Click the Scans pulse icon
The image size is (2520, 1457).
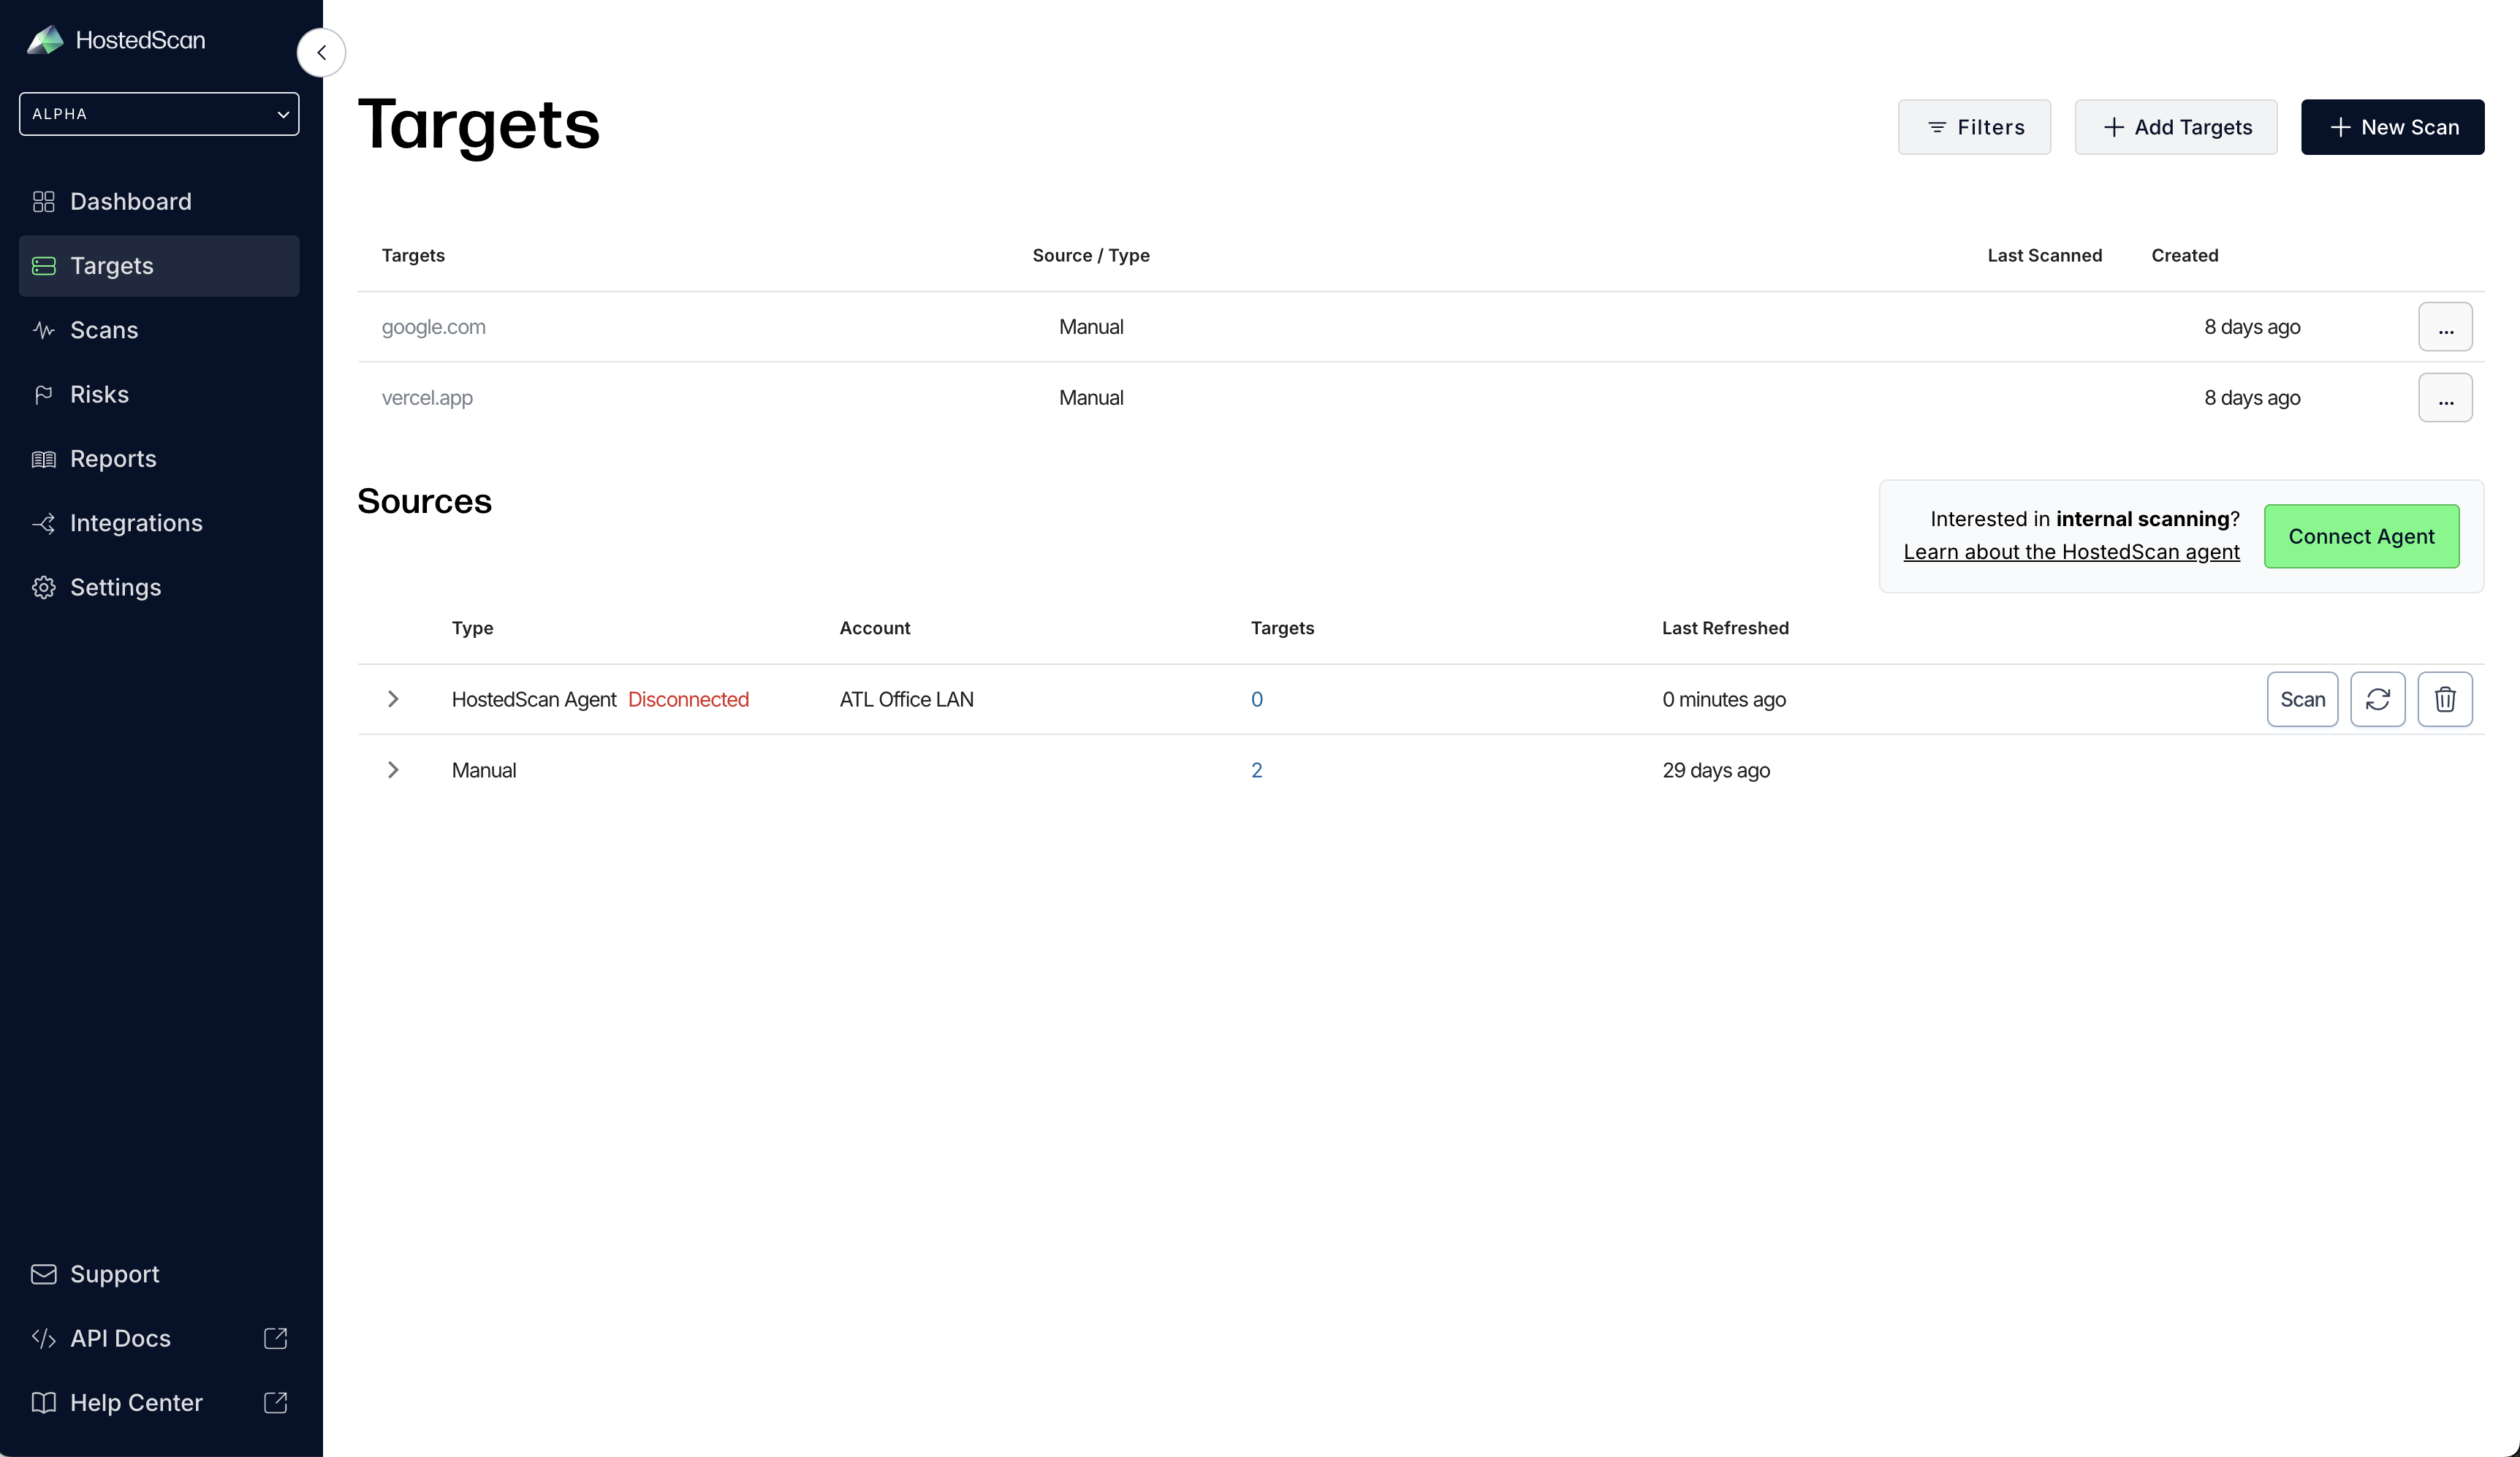point(44,330)
